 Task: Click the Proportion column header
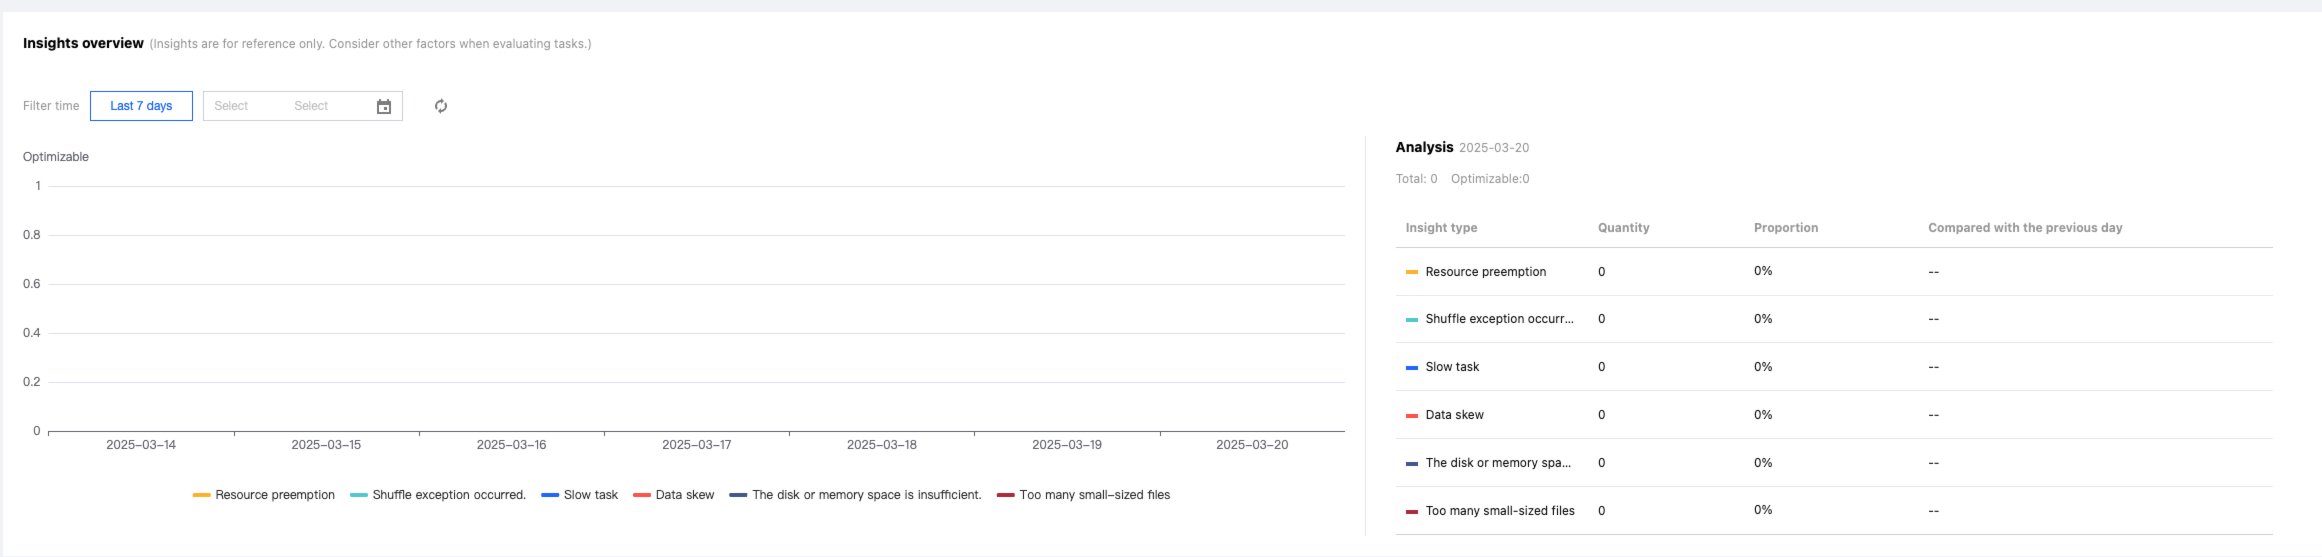click(x=1785, y=228)
